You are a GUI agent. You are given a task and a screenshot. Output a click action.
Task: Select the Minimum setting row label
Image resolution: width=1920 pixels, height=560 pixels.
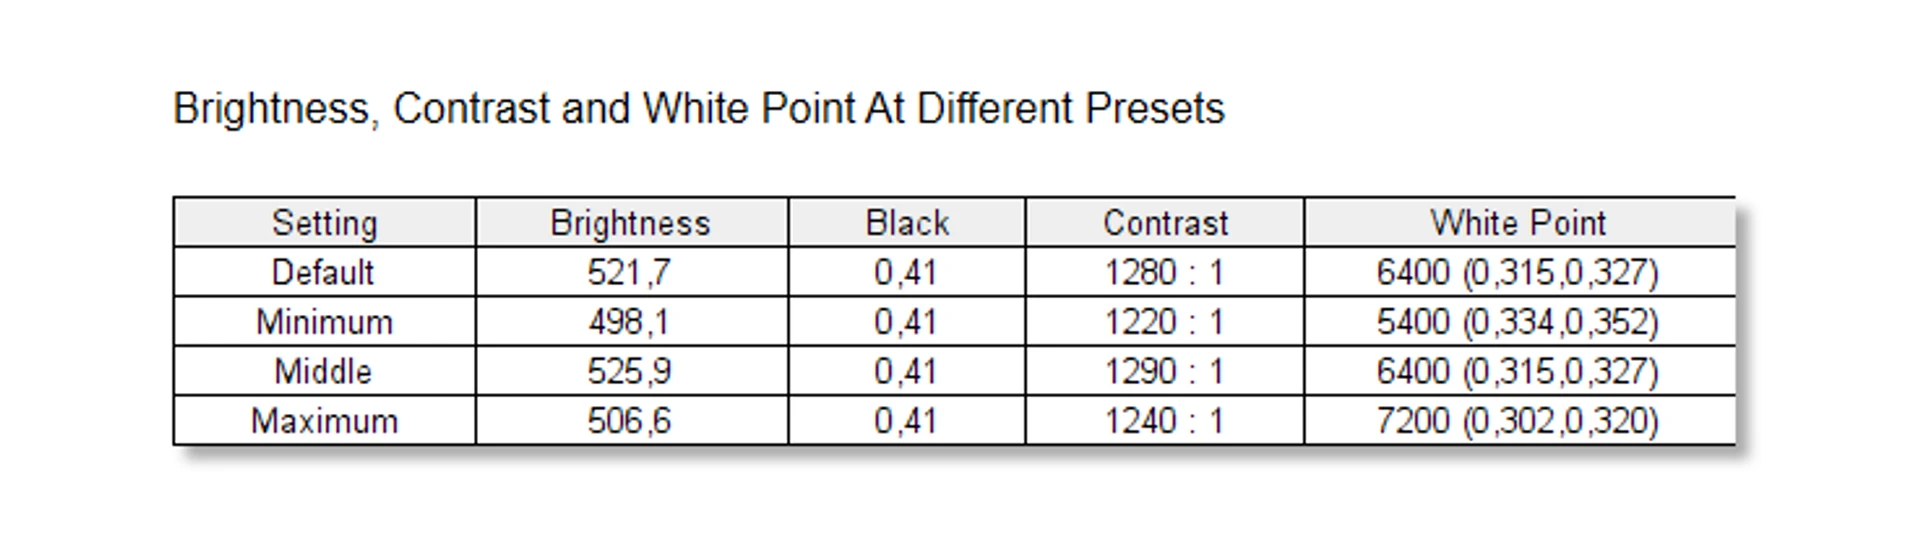pyautogui.click(x=324, y=322)
